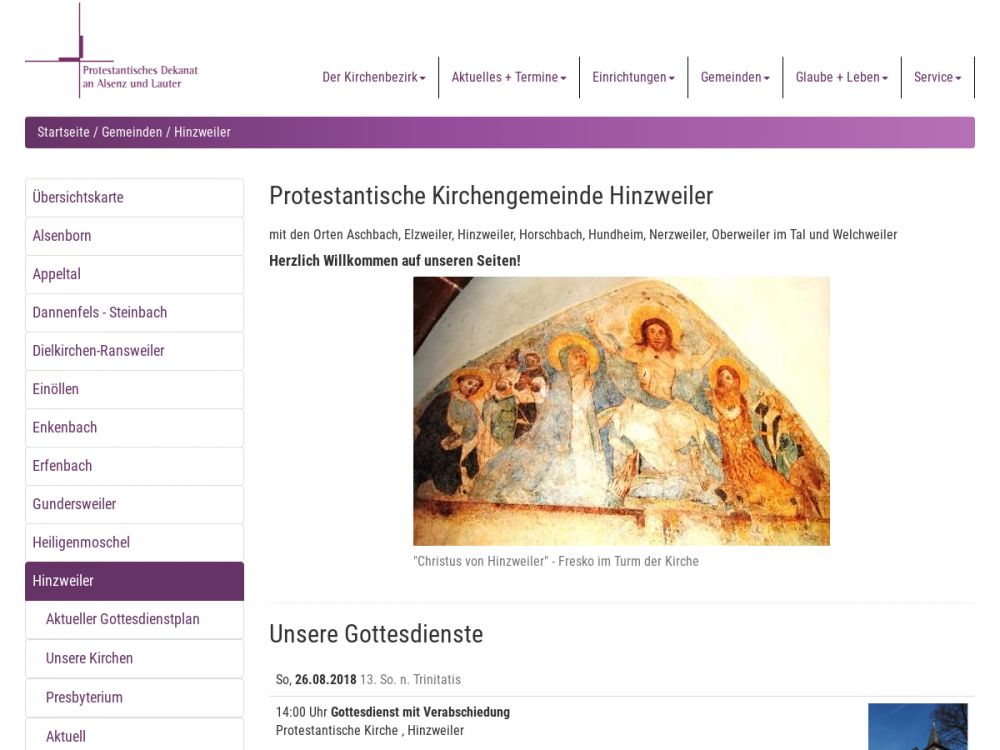Open the Presbyterium subpage

pyautogui.click(x=135, y=698)
